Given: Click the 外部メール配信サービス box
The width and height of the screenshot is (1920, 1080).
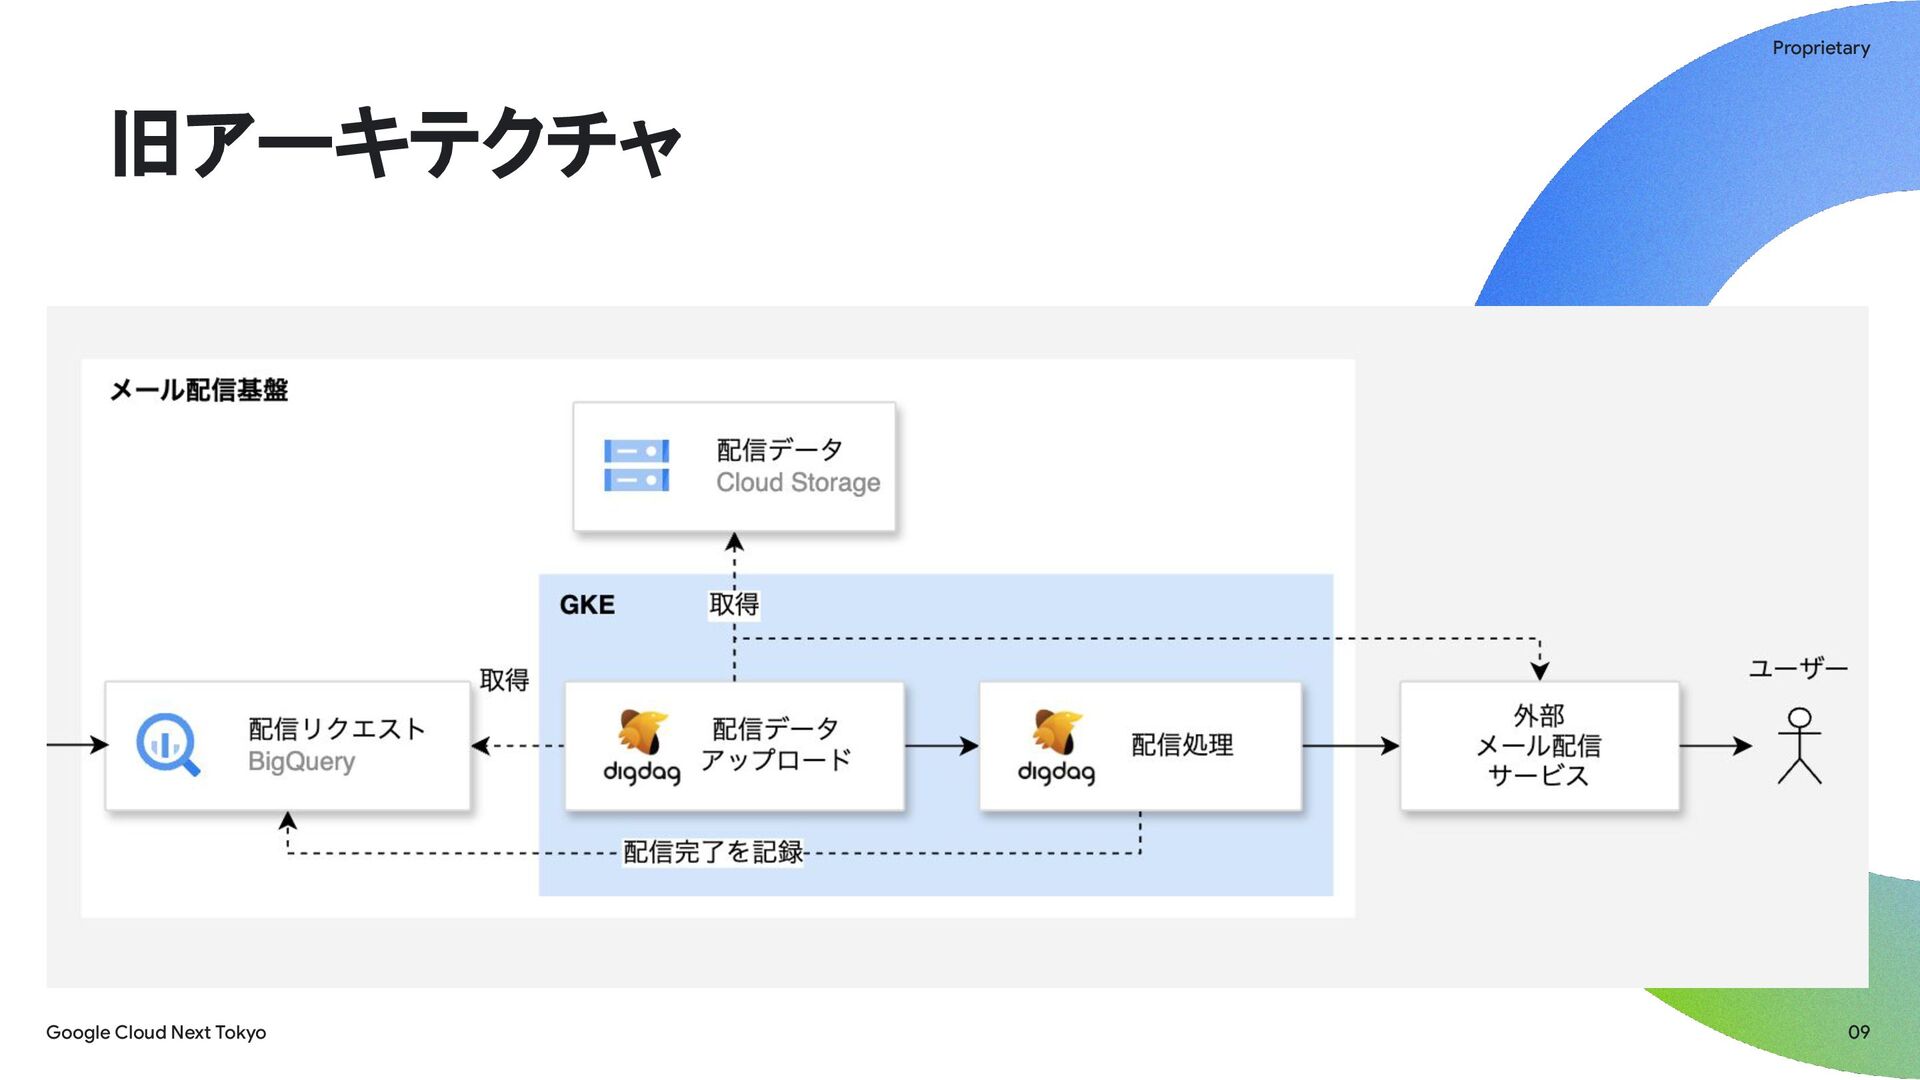Looking at the screenshot, I should point(1539,746).
